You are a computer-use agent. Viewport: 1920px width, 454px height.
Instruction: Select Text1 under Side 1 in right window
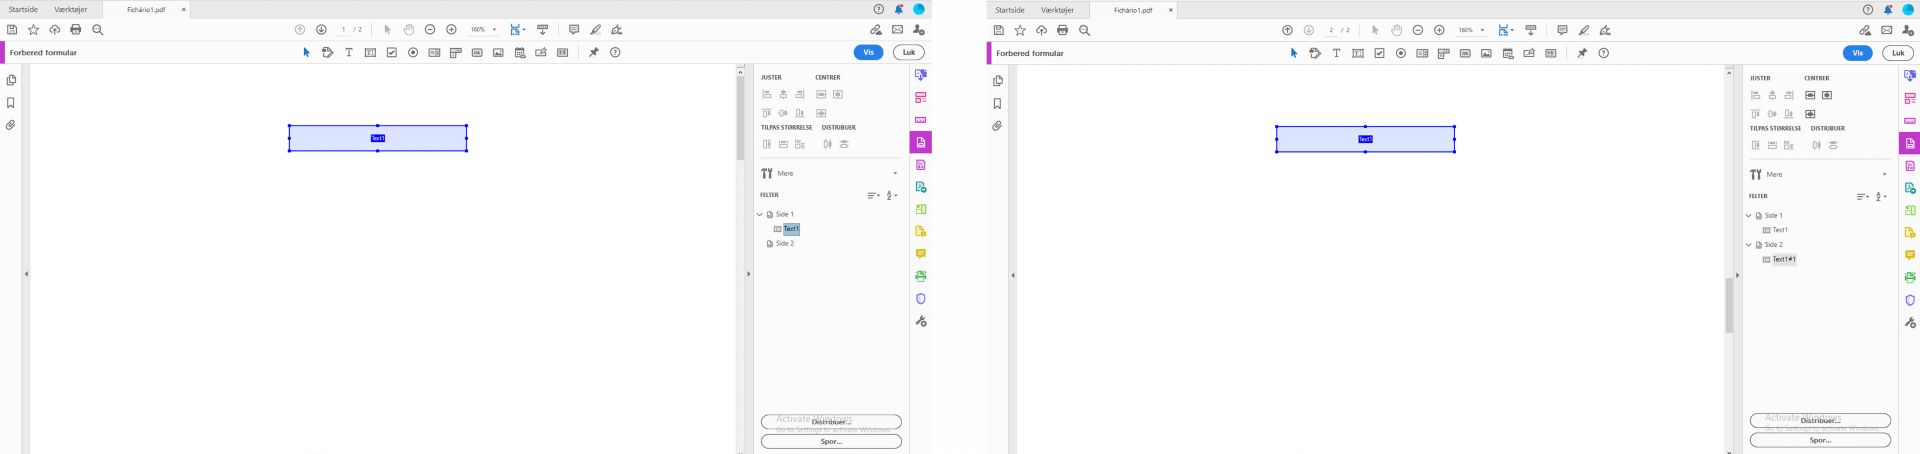coord(1780,230)
